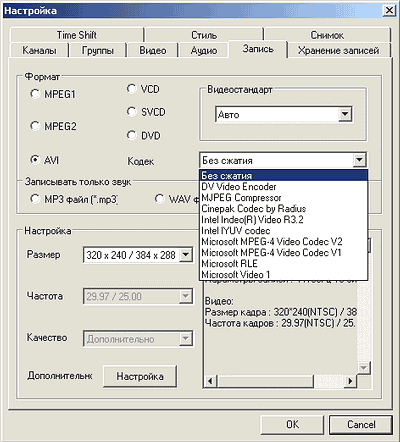This screenshot has height=442, width=400.
Task: Open the Видео tab
Action: pos(153,50)
